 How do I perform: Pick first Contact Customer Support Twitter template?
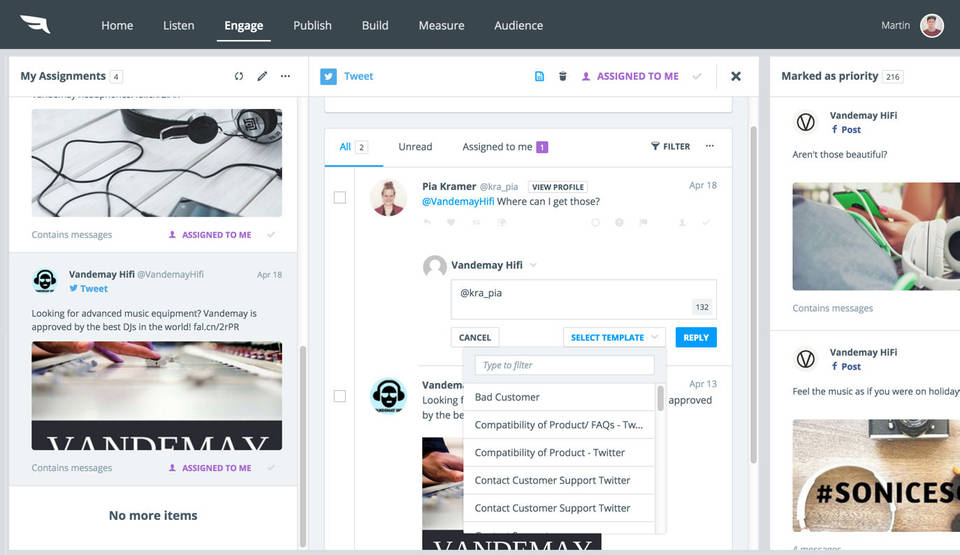pyautogui.click(x=560, y=480)
